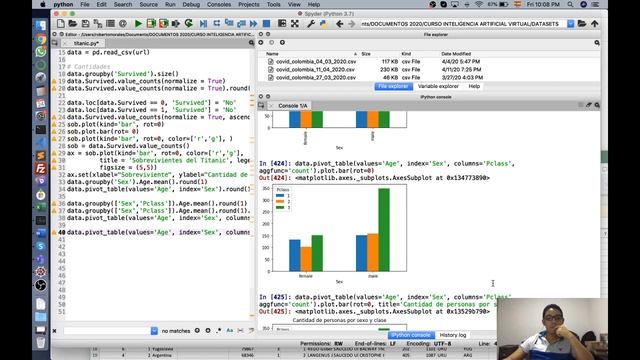
Task: Click the Re-run last script icon
Action: click(x=189, y=24)
